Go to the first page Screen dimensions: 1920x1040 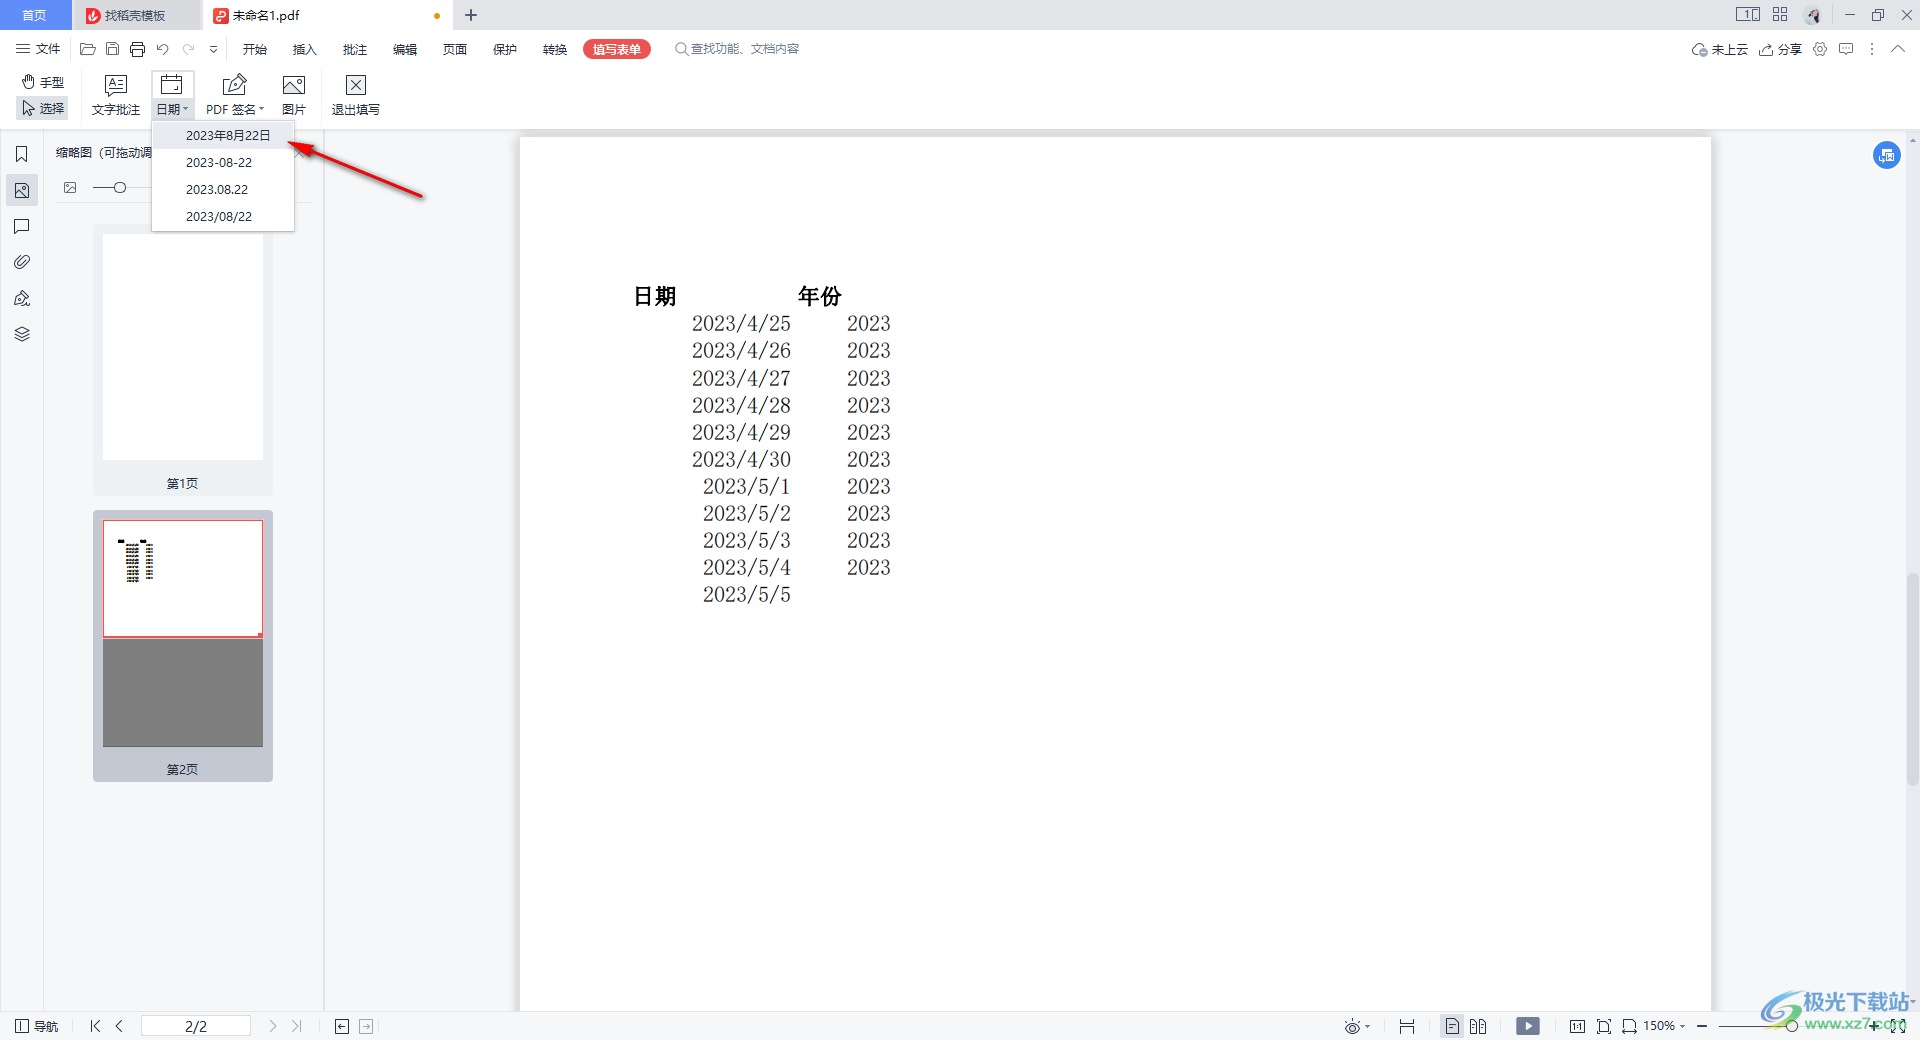[95, 1026]
